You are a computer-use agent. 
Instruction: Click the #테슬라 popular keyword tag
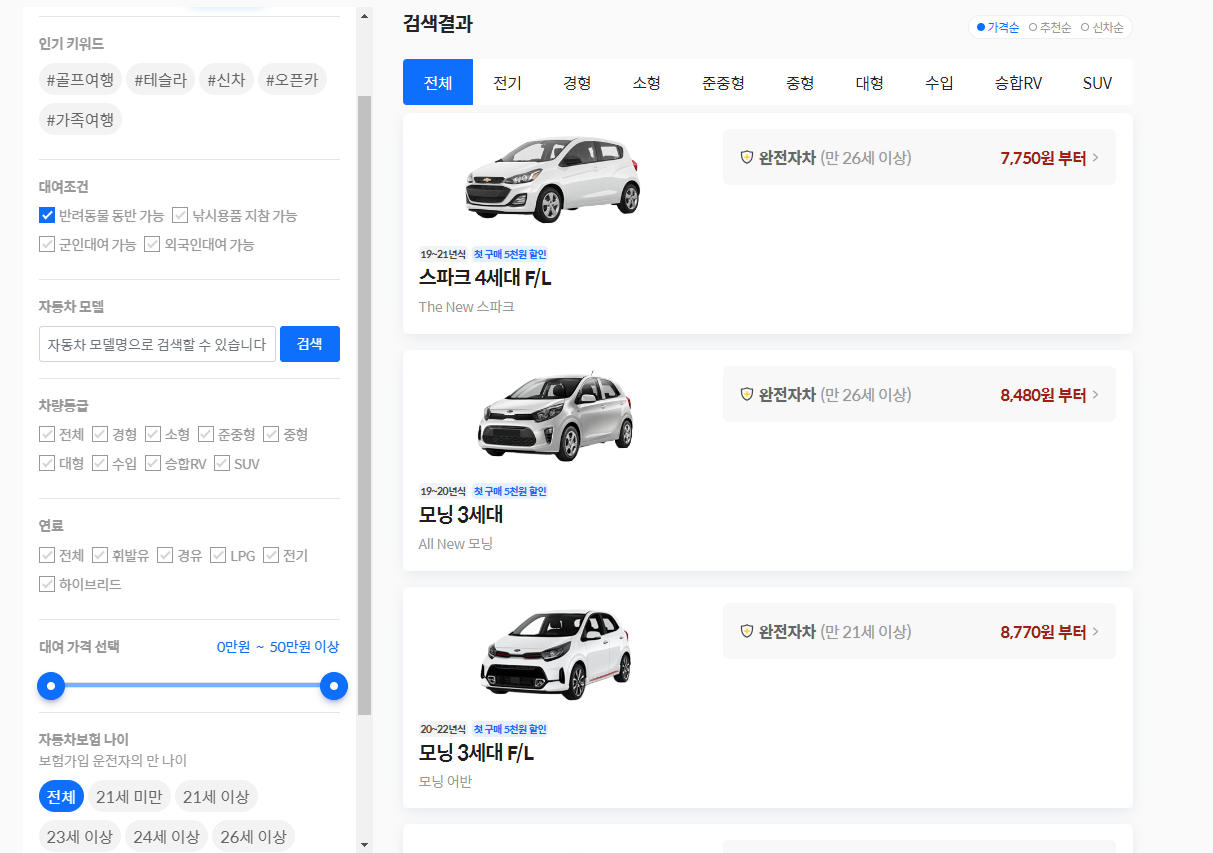pyautogui.click(x=160, y=79)
